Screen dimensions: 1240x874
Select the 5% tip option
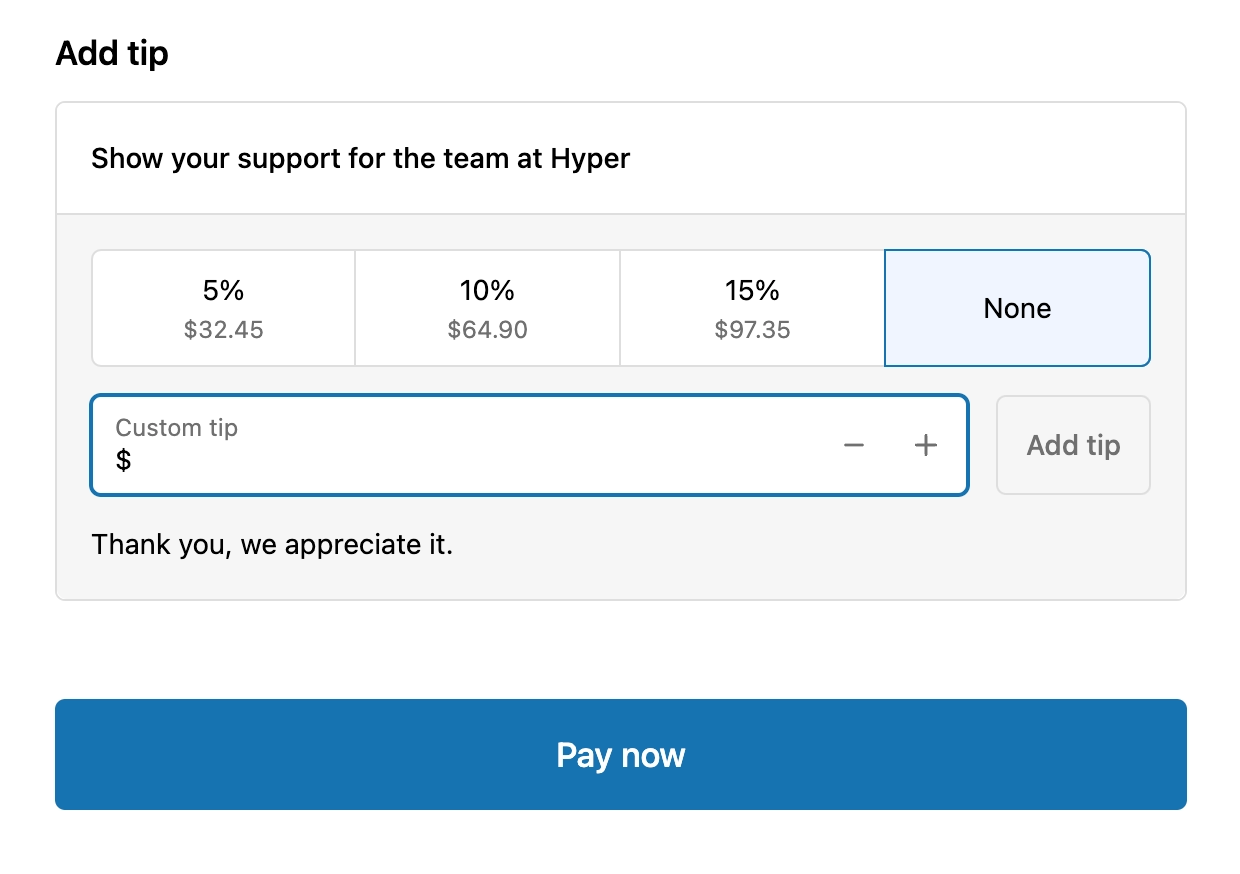223,308
